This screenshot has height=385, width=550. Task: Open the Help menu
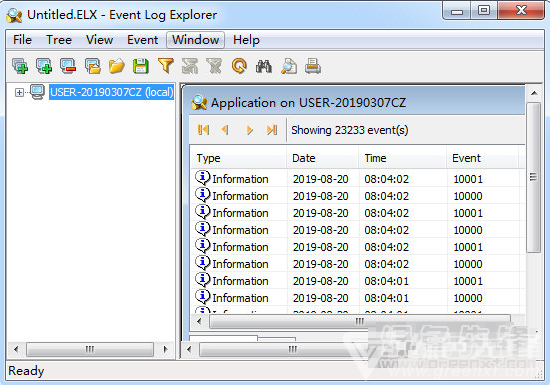(246, 40)
